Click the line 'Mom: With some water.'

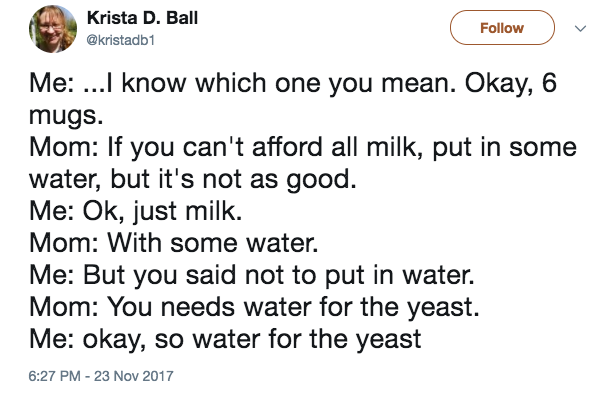click(173, 243)
